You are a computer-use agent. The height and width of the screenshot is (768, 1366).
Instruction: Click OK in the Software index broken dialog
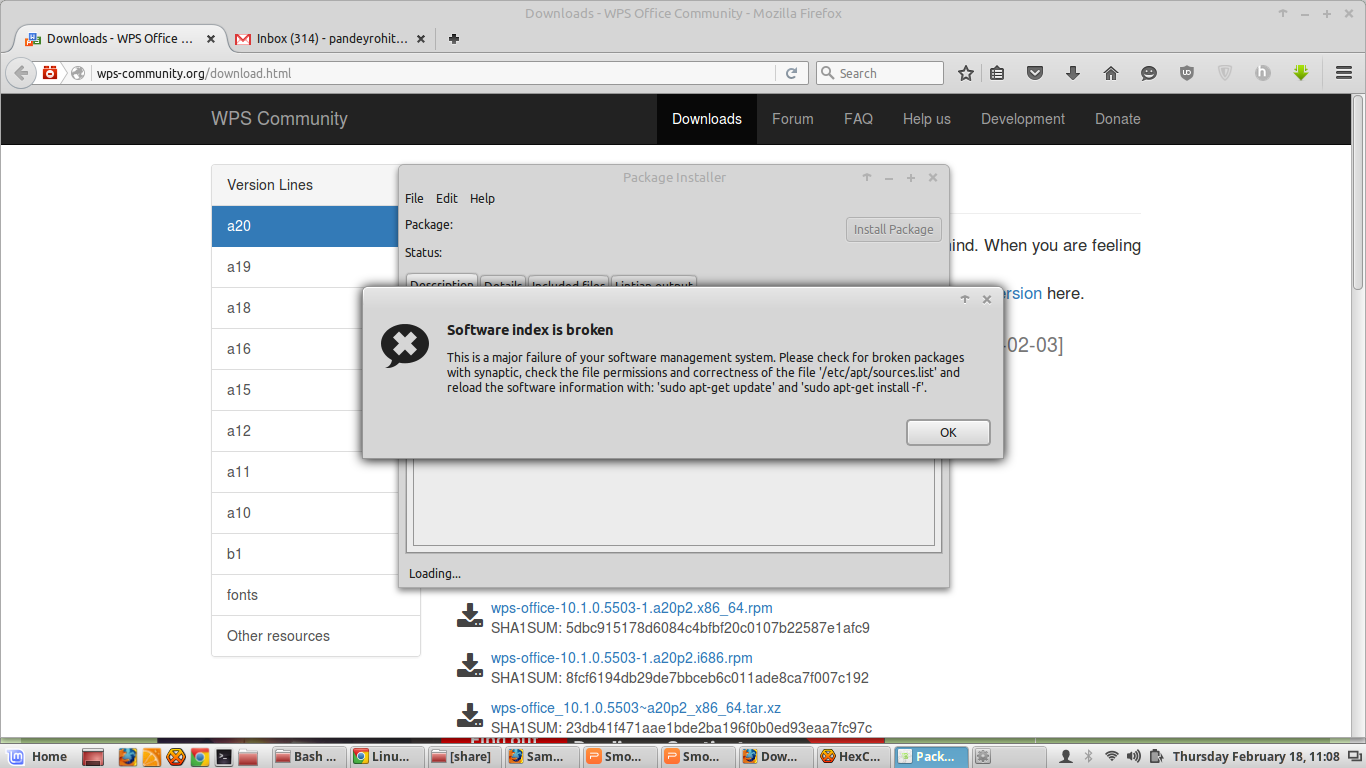click(x=948, y=432)
